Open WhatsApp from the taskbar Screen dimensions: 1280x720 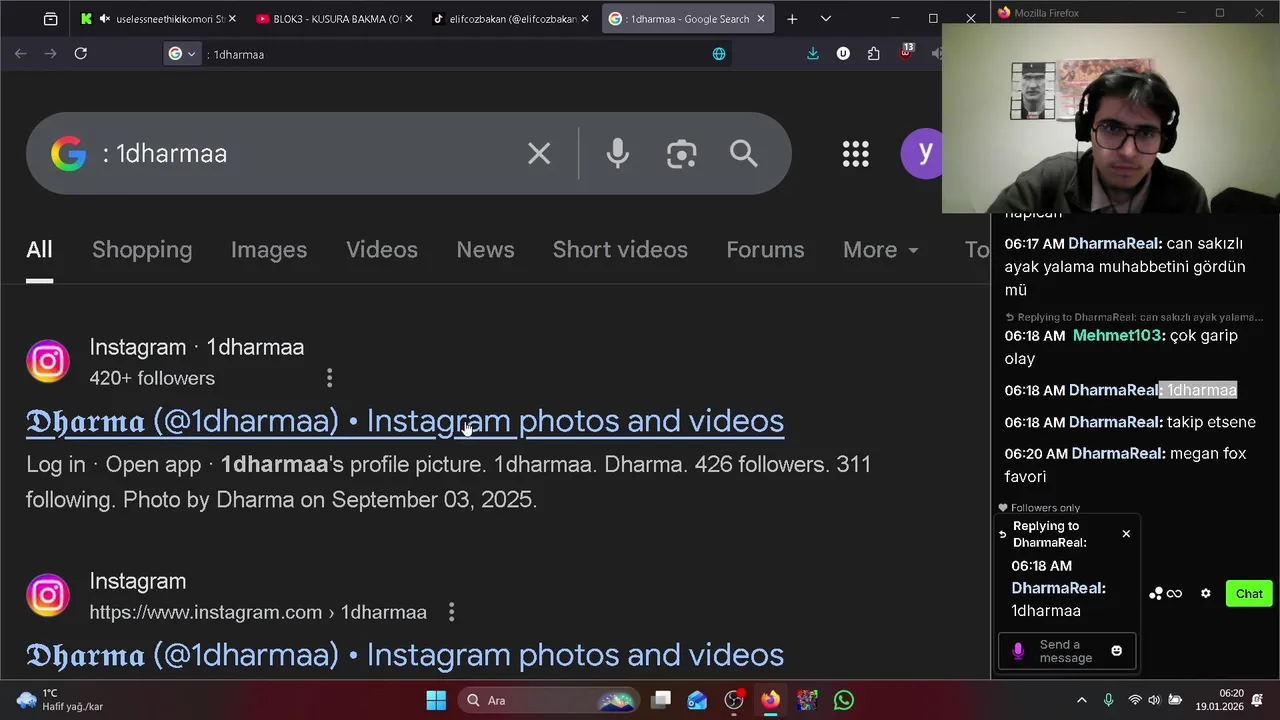click(x=844, y=700)
